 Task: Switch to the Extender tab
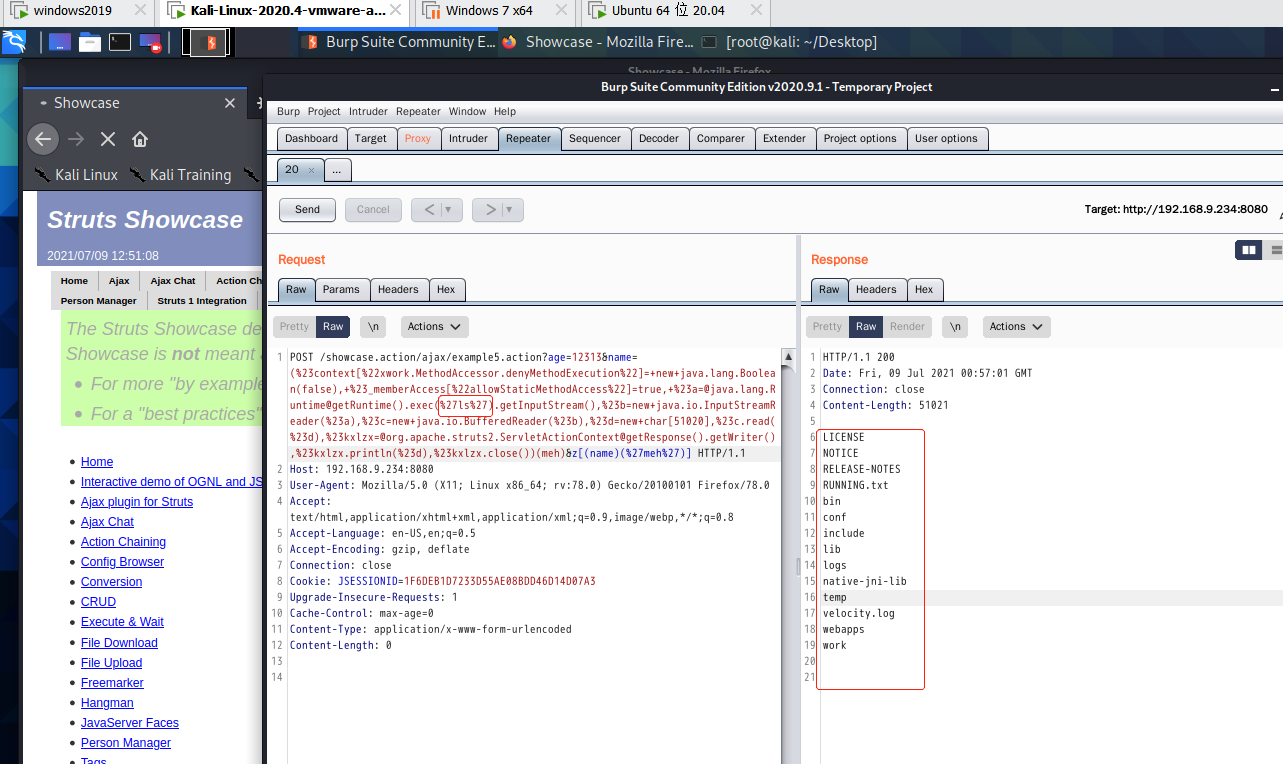(784, 138)
